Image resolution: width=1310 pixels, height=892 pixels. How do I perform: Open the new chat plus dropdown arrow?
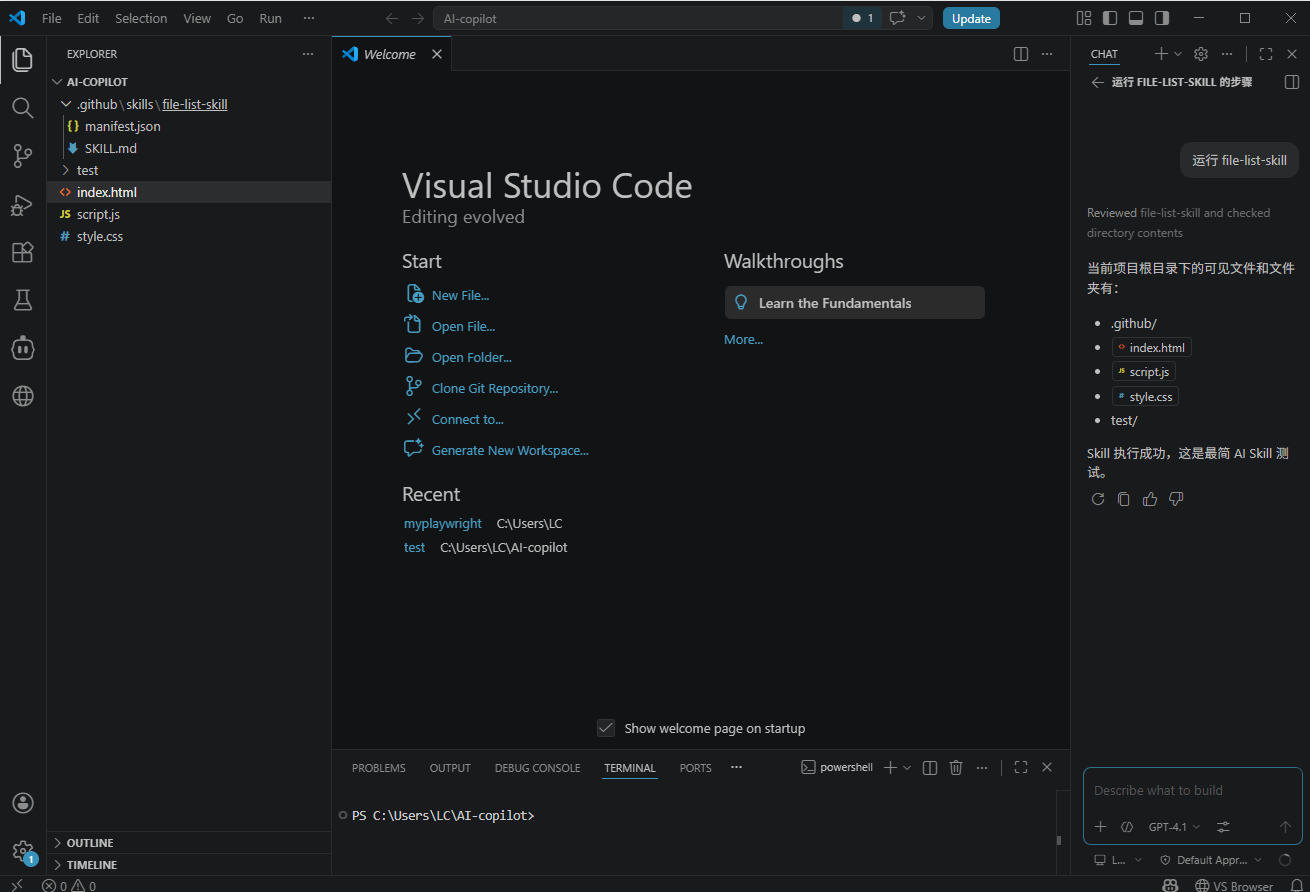pyautogui.click(x=1178, y=54)
